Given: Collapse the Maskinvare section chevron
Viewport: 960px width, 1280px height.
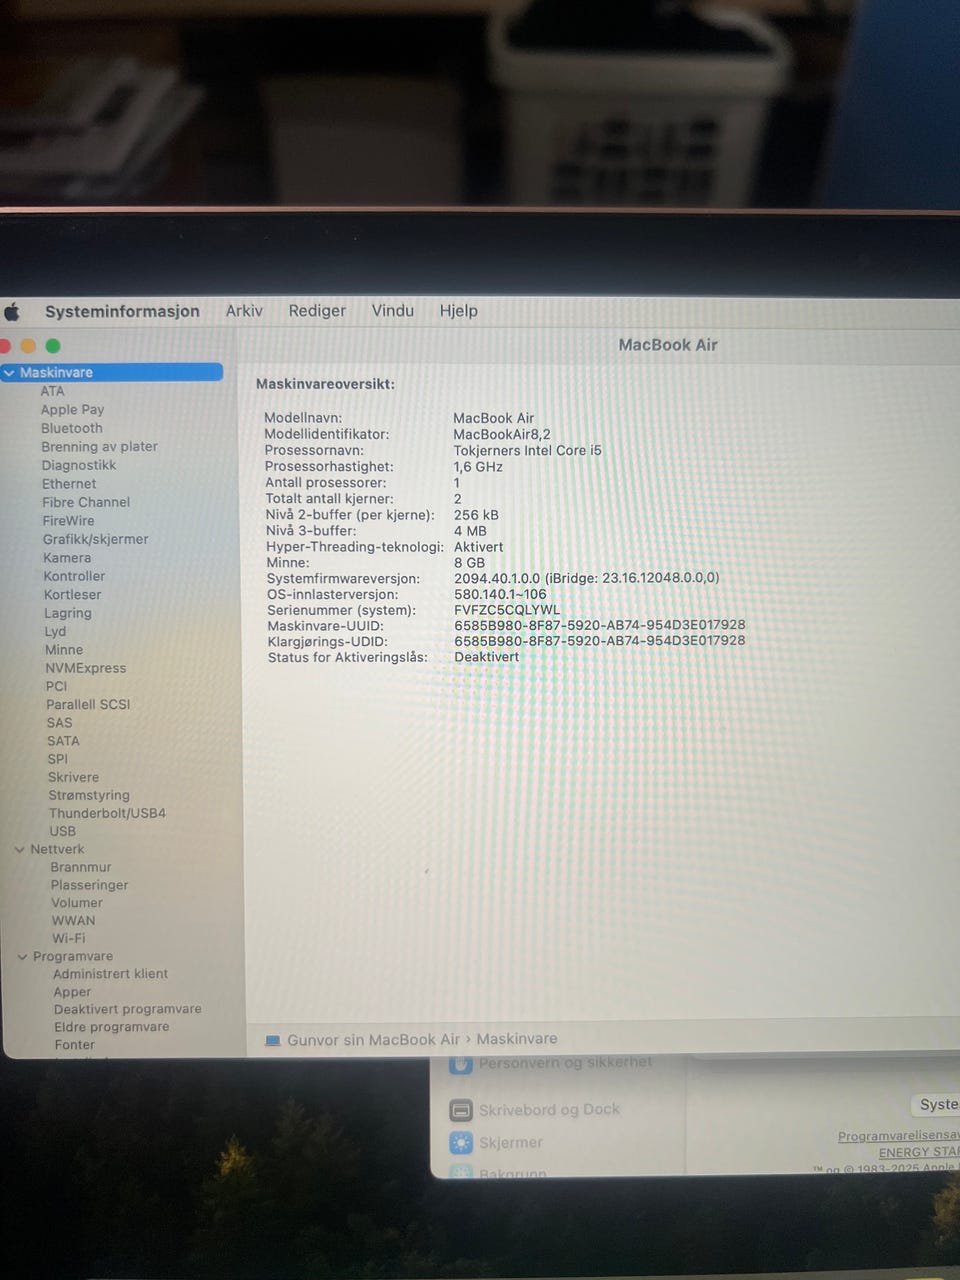Looking at the screenshot, I should coord(9,372).
